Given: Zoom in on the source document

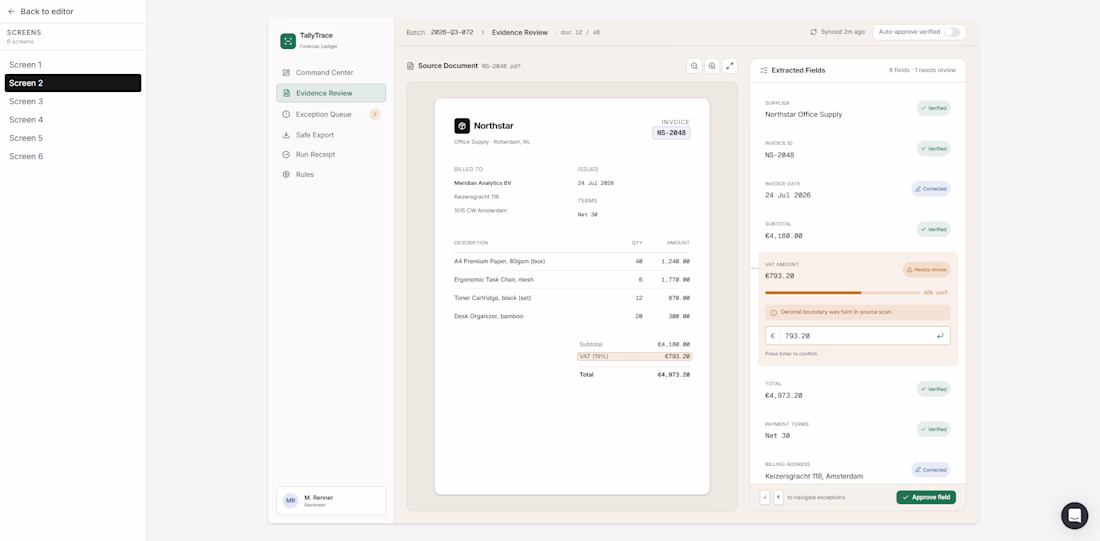Looking at the screenshot, I should [x=712, y=66].
